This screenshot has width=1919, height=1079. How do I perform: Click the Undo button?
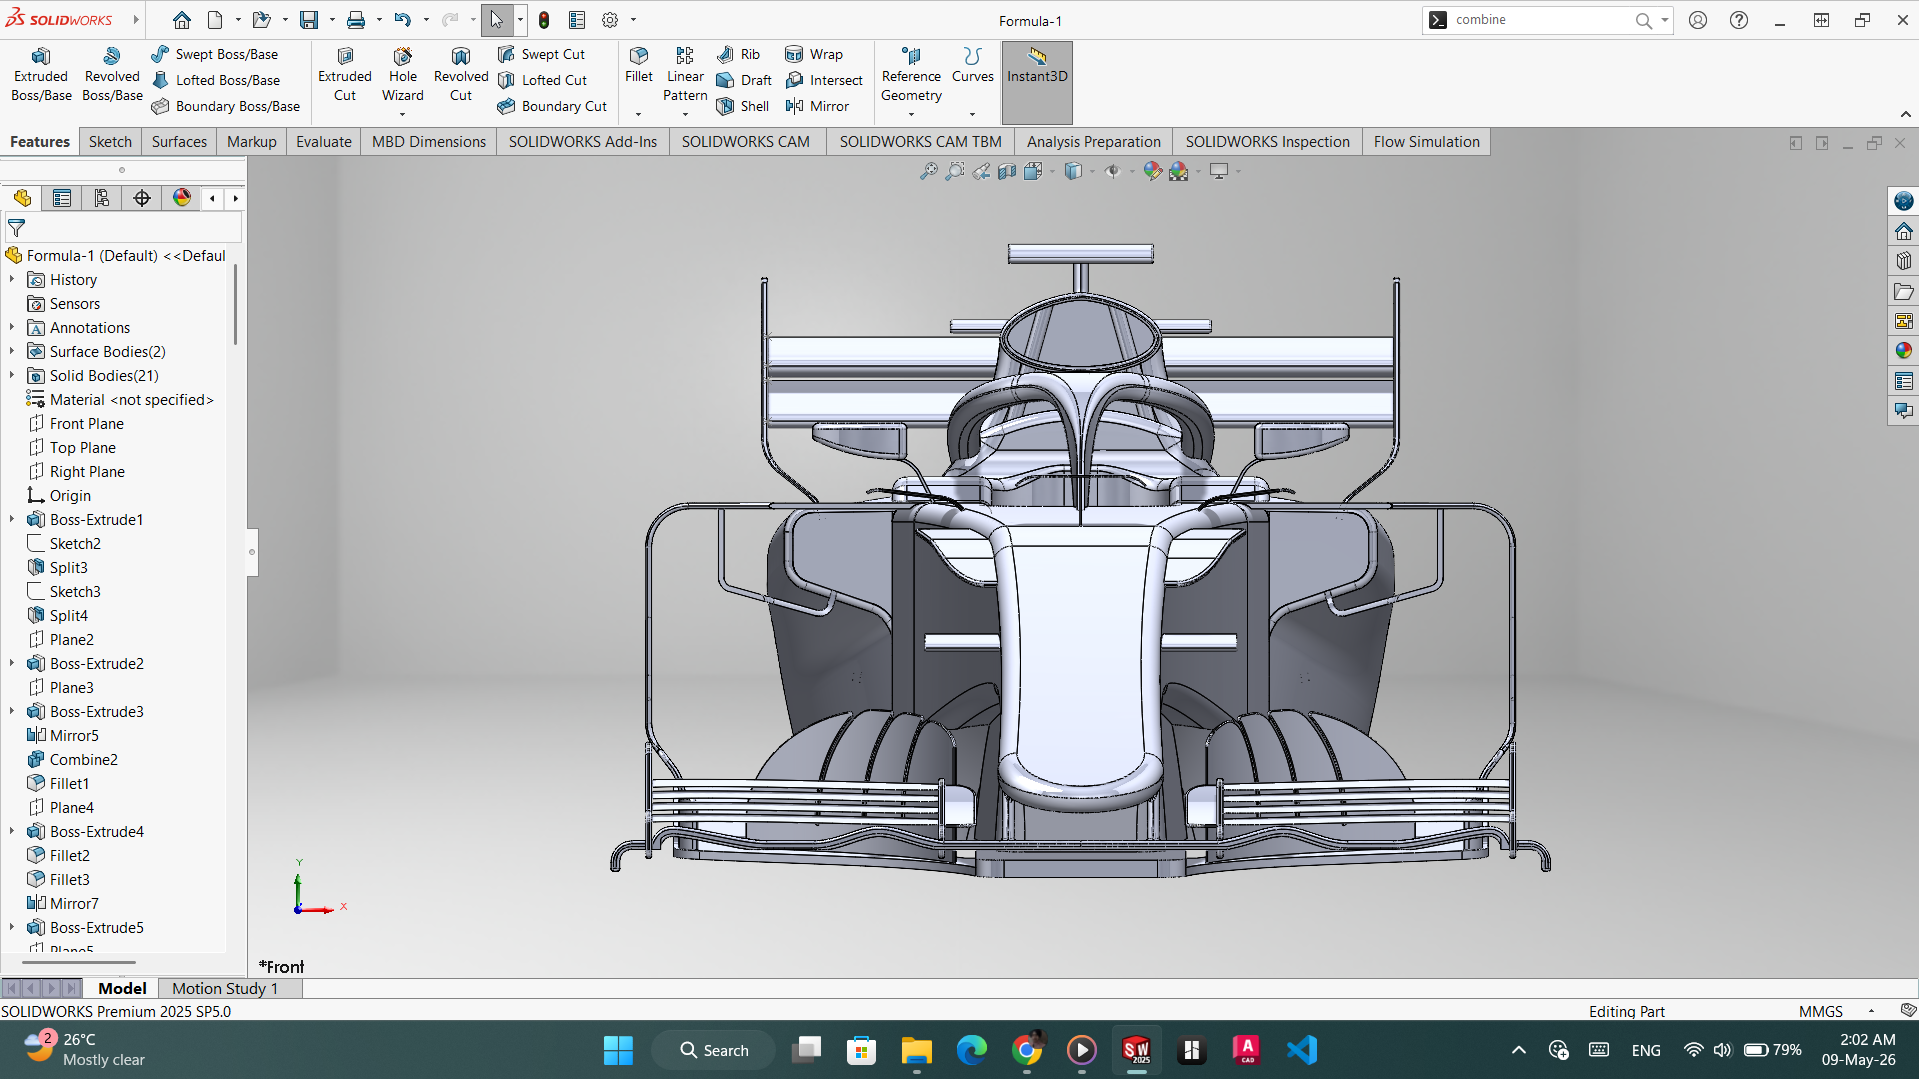pos(402,20)
